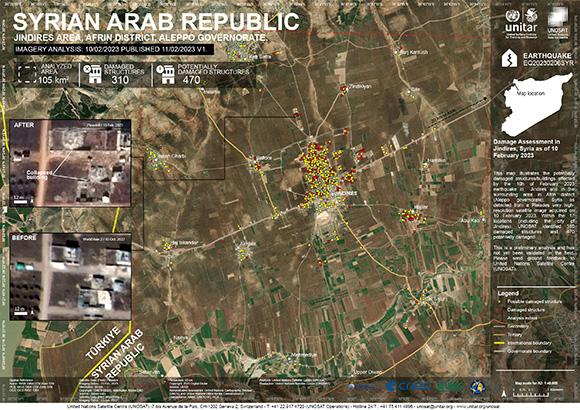Click the damaged structures building icon

[x=93, y=74]
